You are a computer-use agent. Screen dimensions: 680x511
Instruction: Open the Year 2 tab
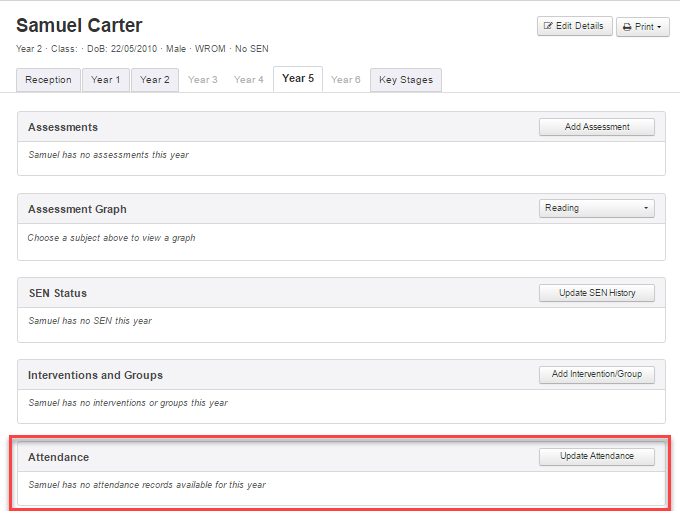(x=155, y=80)
